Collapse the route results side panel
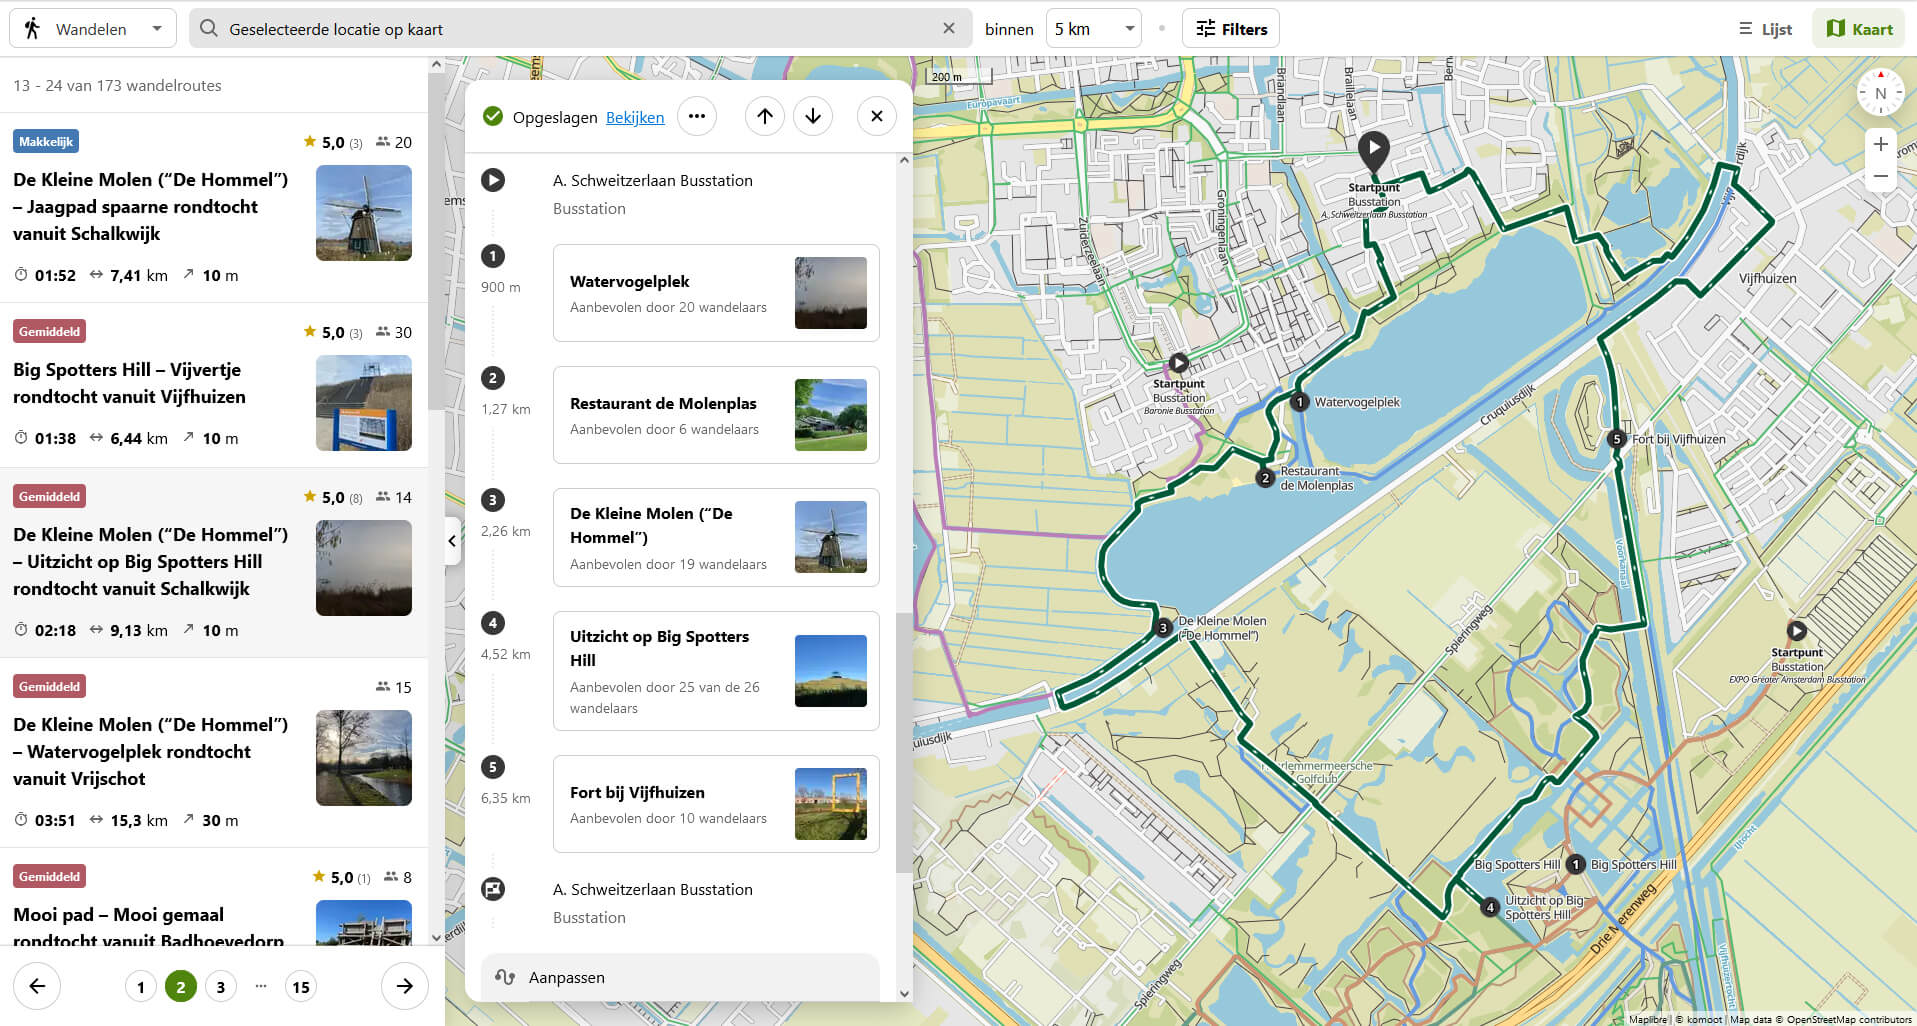Viewport: 1917px width, 1026px height. (x=452, y=541)
